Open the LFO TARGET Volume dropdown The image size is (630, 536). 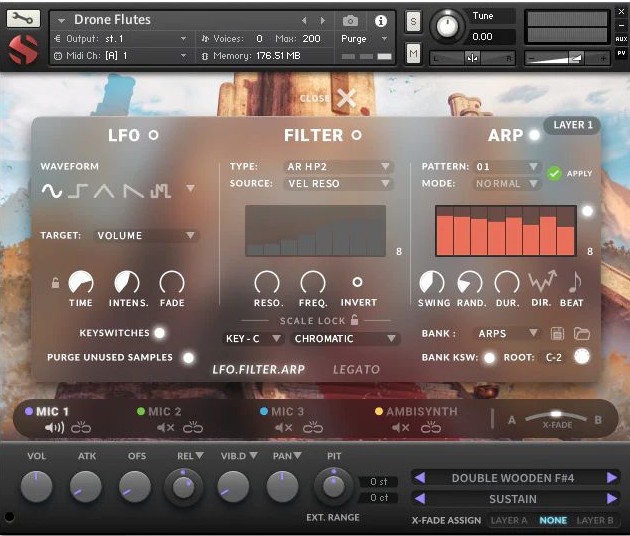tap(146, 235)
